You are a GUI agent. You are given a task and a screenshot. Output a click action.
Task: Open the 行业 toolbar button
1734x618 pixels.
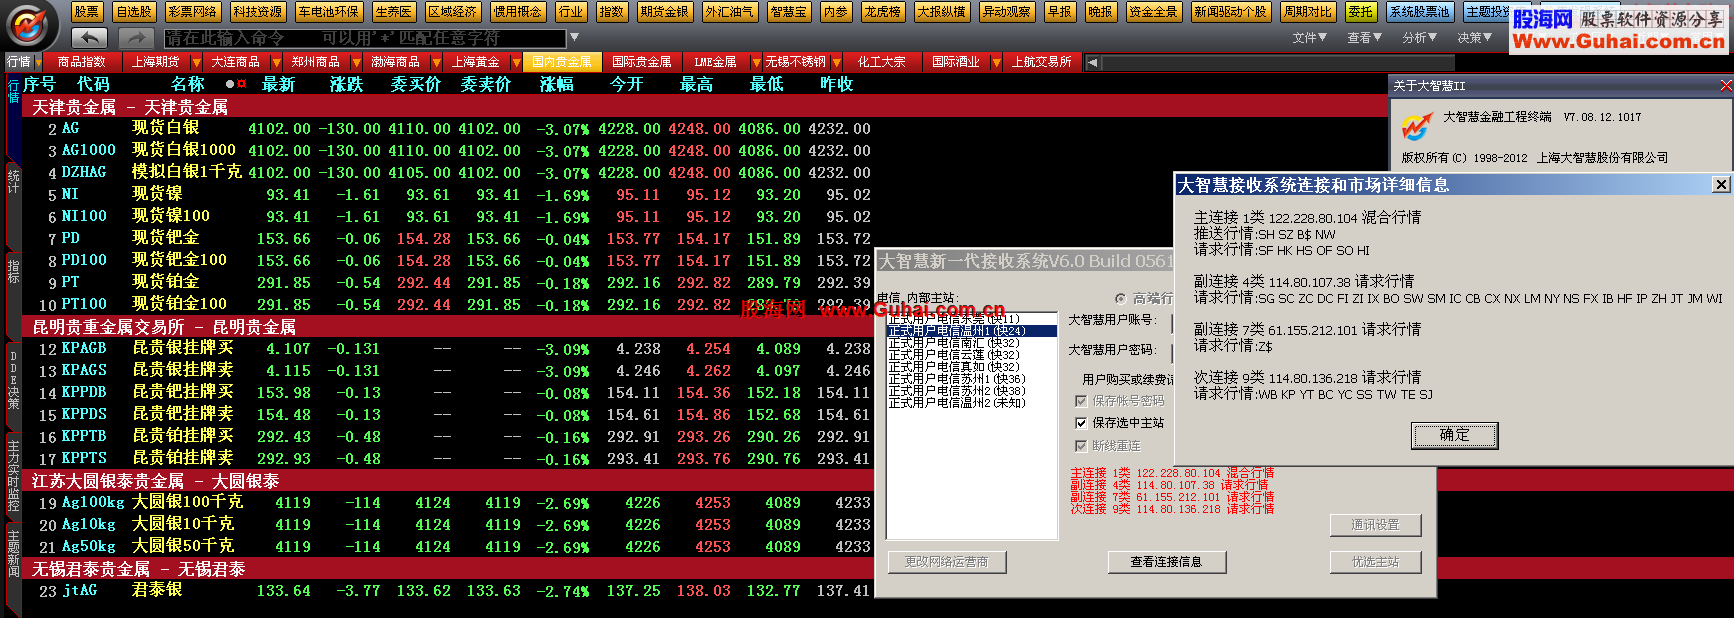click(x=571, y=12)
